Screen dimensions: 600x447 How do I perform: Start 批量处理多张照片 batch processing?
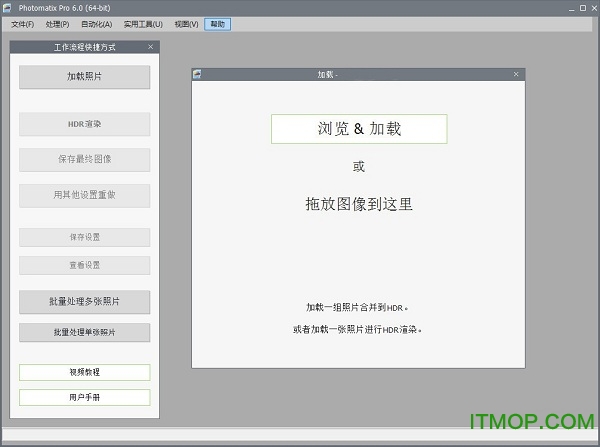[84, 302]
